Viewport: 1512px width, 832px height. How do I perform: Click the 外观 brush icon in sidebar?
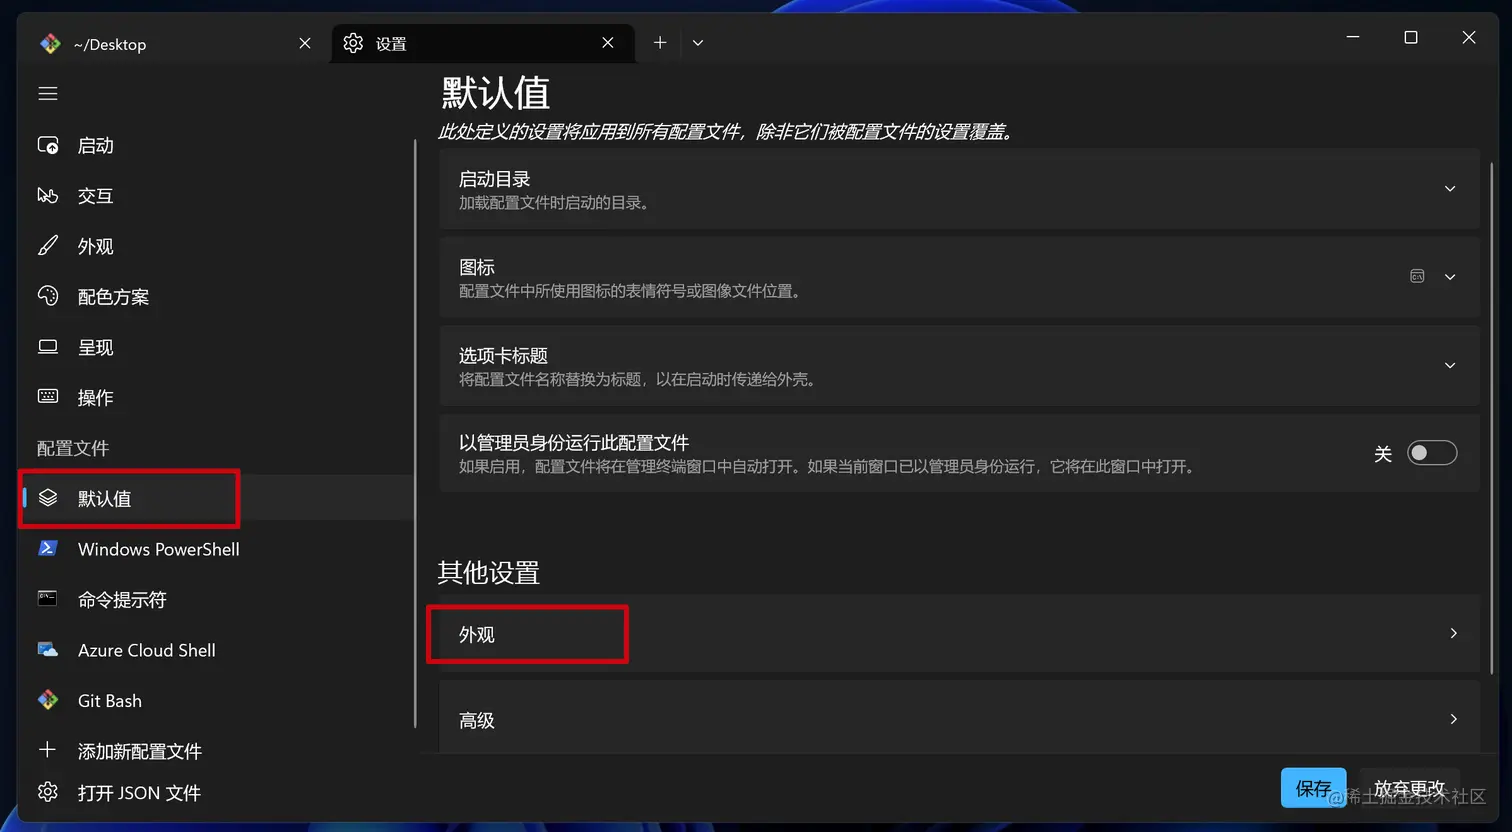point(48,246)
